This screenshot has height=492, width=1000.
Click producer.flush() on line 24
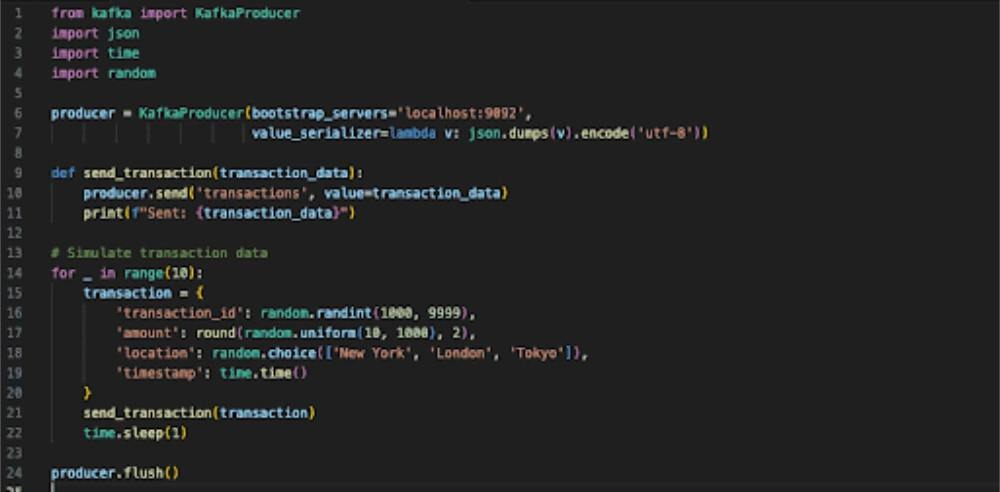(x=115, y=473)
